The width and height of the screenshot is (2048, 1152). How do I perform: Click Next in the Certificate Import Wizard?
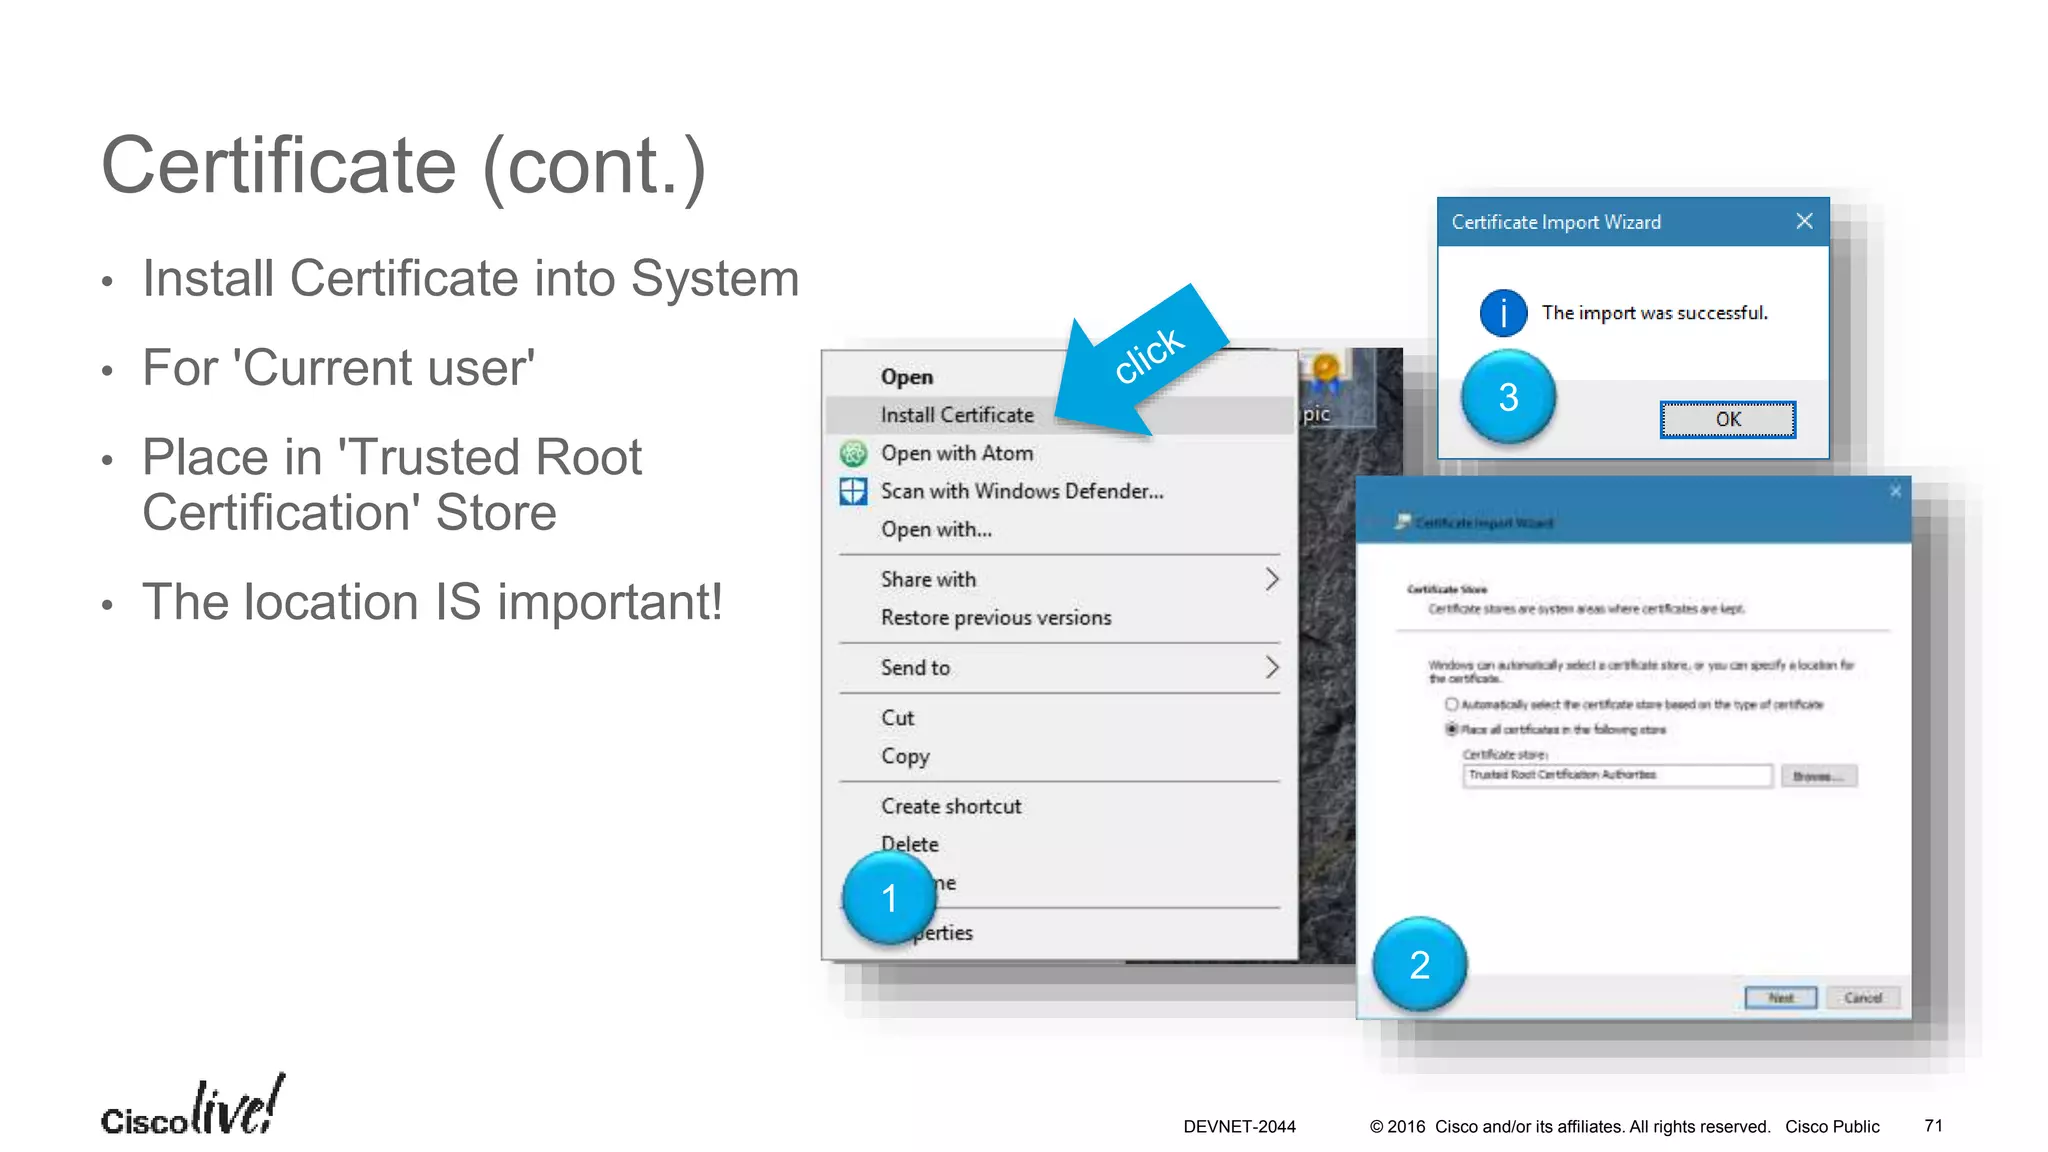pyautogui.click(x=1781, y=997)
